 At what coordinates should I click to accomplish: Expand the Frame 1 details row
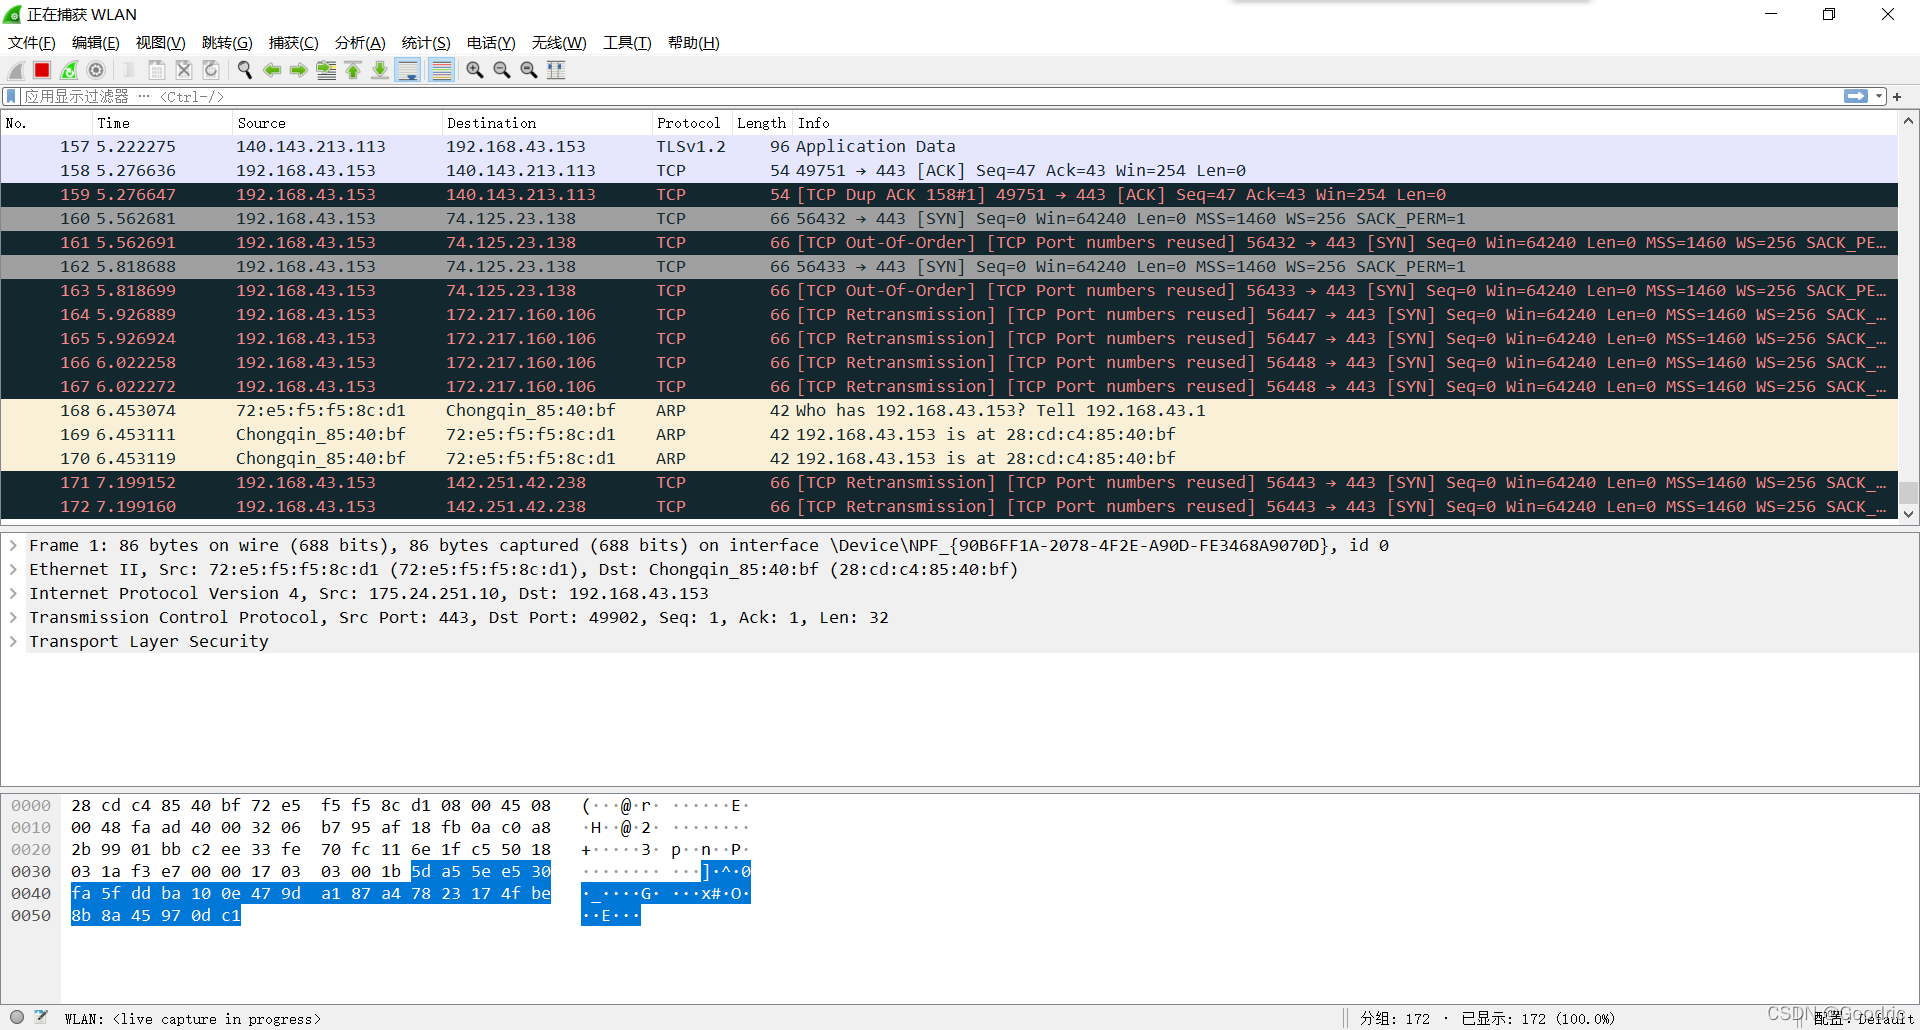[x=13, y=546]
